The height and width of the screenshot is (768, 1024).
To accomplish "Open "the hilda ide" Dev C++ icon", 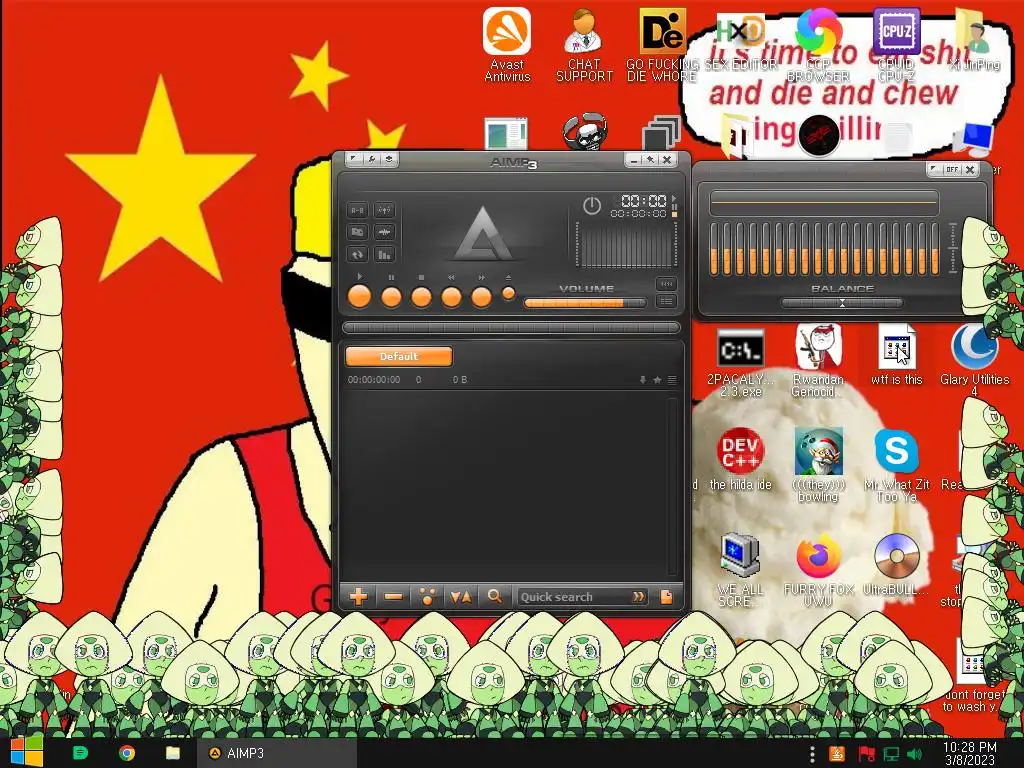I will click(740, 460).
